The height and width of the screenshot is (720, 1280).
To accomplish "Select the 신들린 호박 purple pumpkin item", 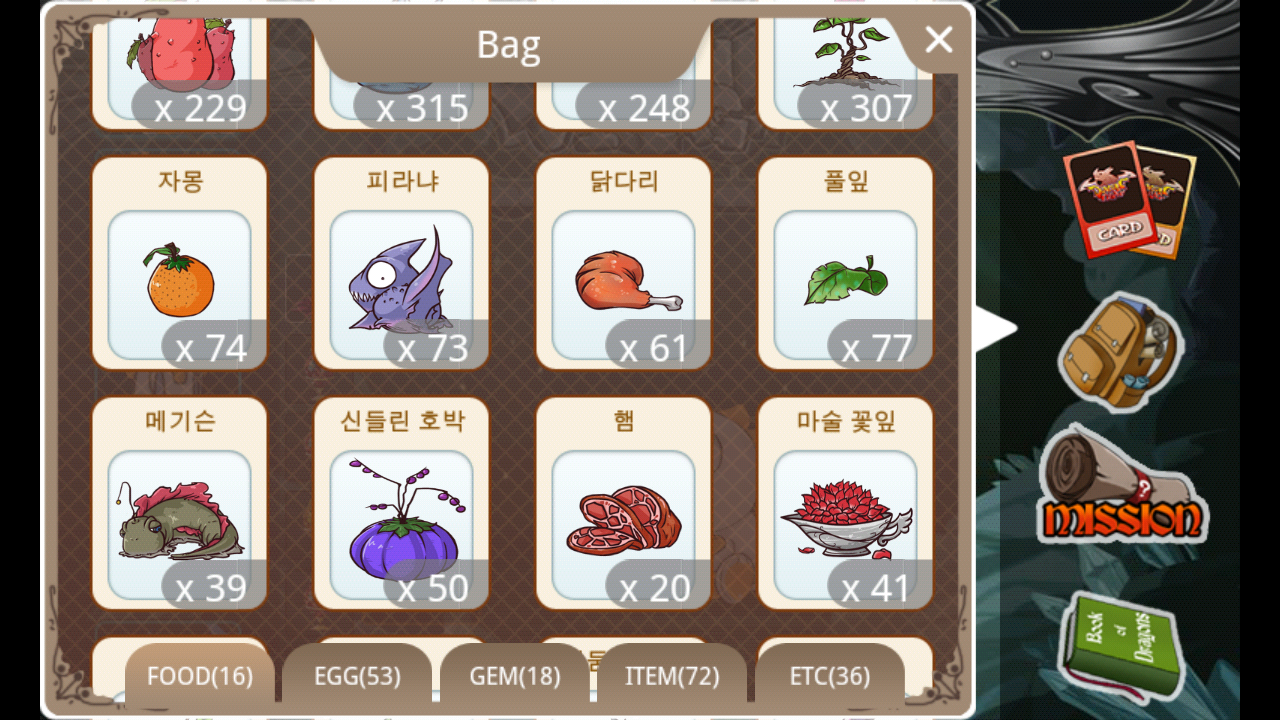I will click(402, 504).
